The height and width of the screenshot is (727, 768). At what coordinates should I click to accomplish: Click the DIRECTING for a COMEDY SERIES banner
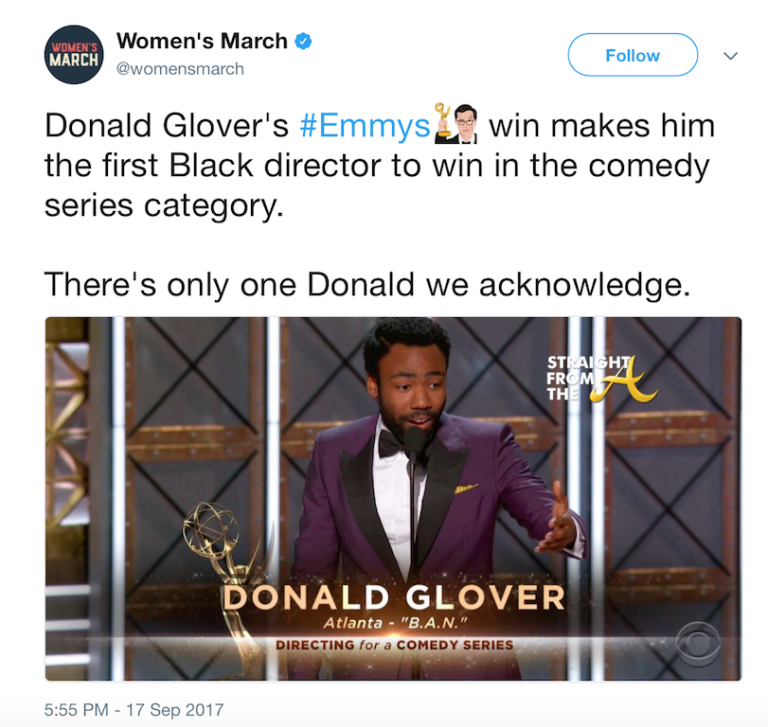coord(393,645)
